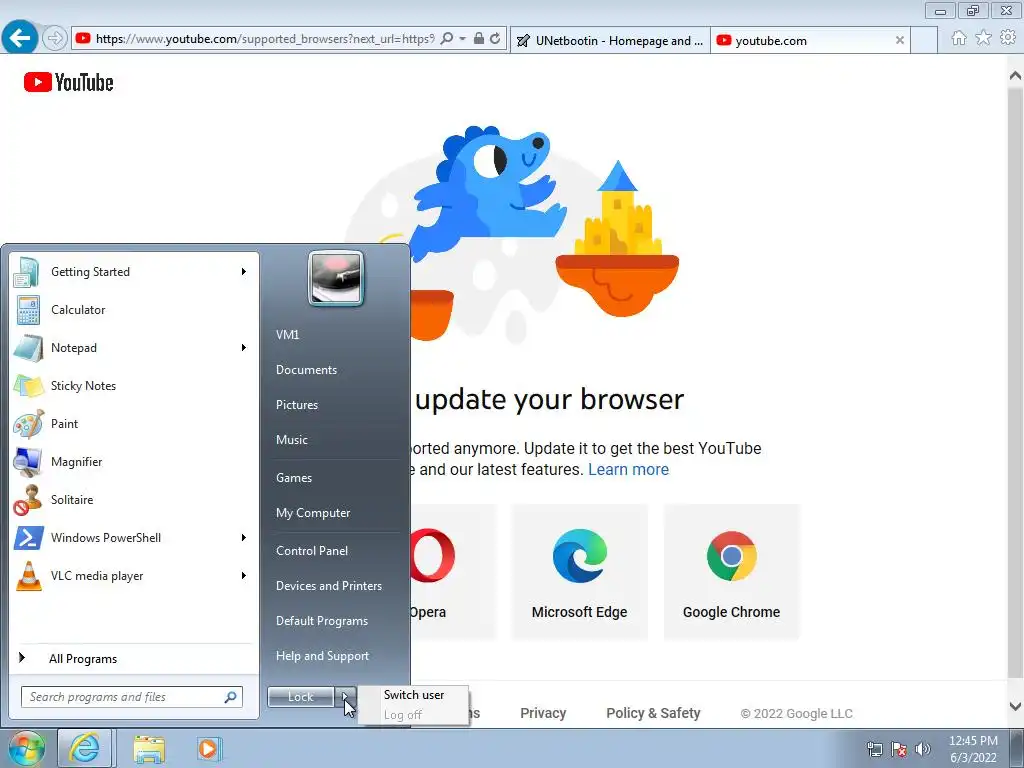Expand Getting Started submenu arrow
Screen dimensions: 1024x768
tap(244, 272)
